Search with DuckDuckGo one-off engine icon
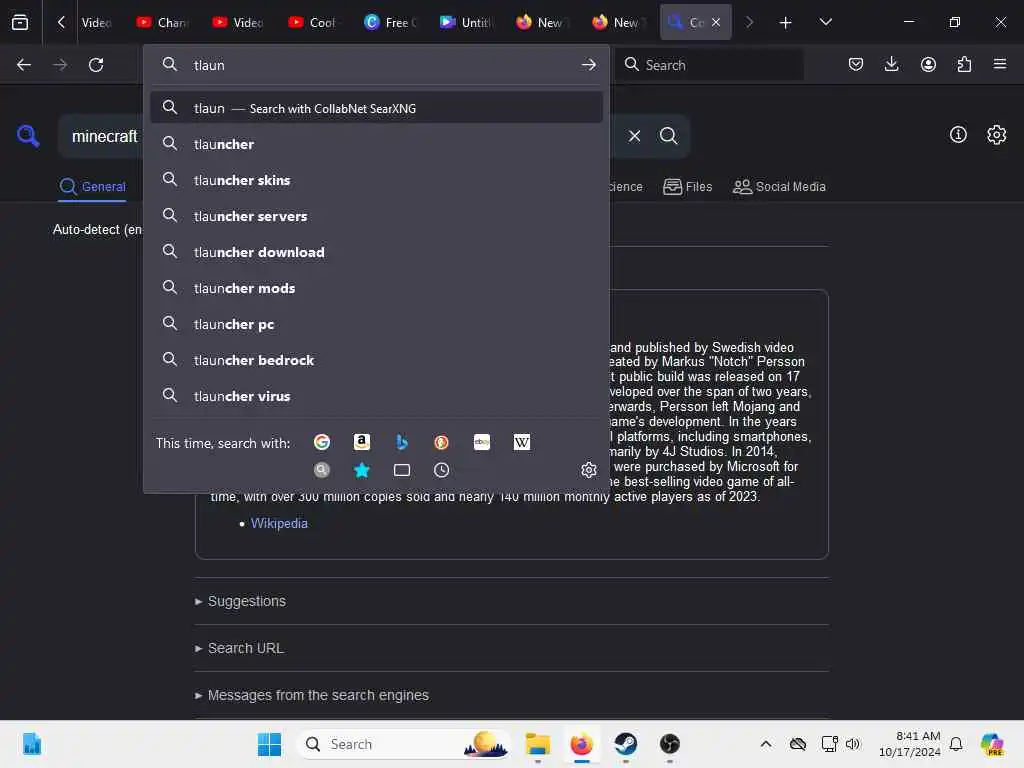 click(x=441, y=442)
